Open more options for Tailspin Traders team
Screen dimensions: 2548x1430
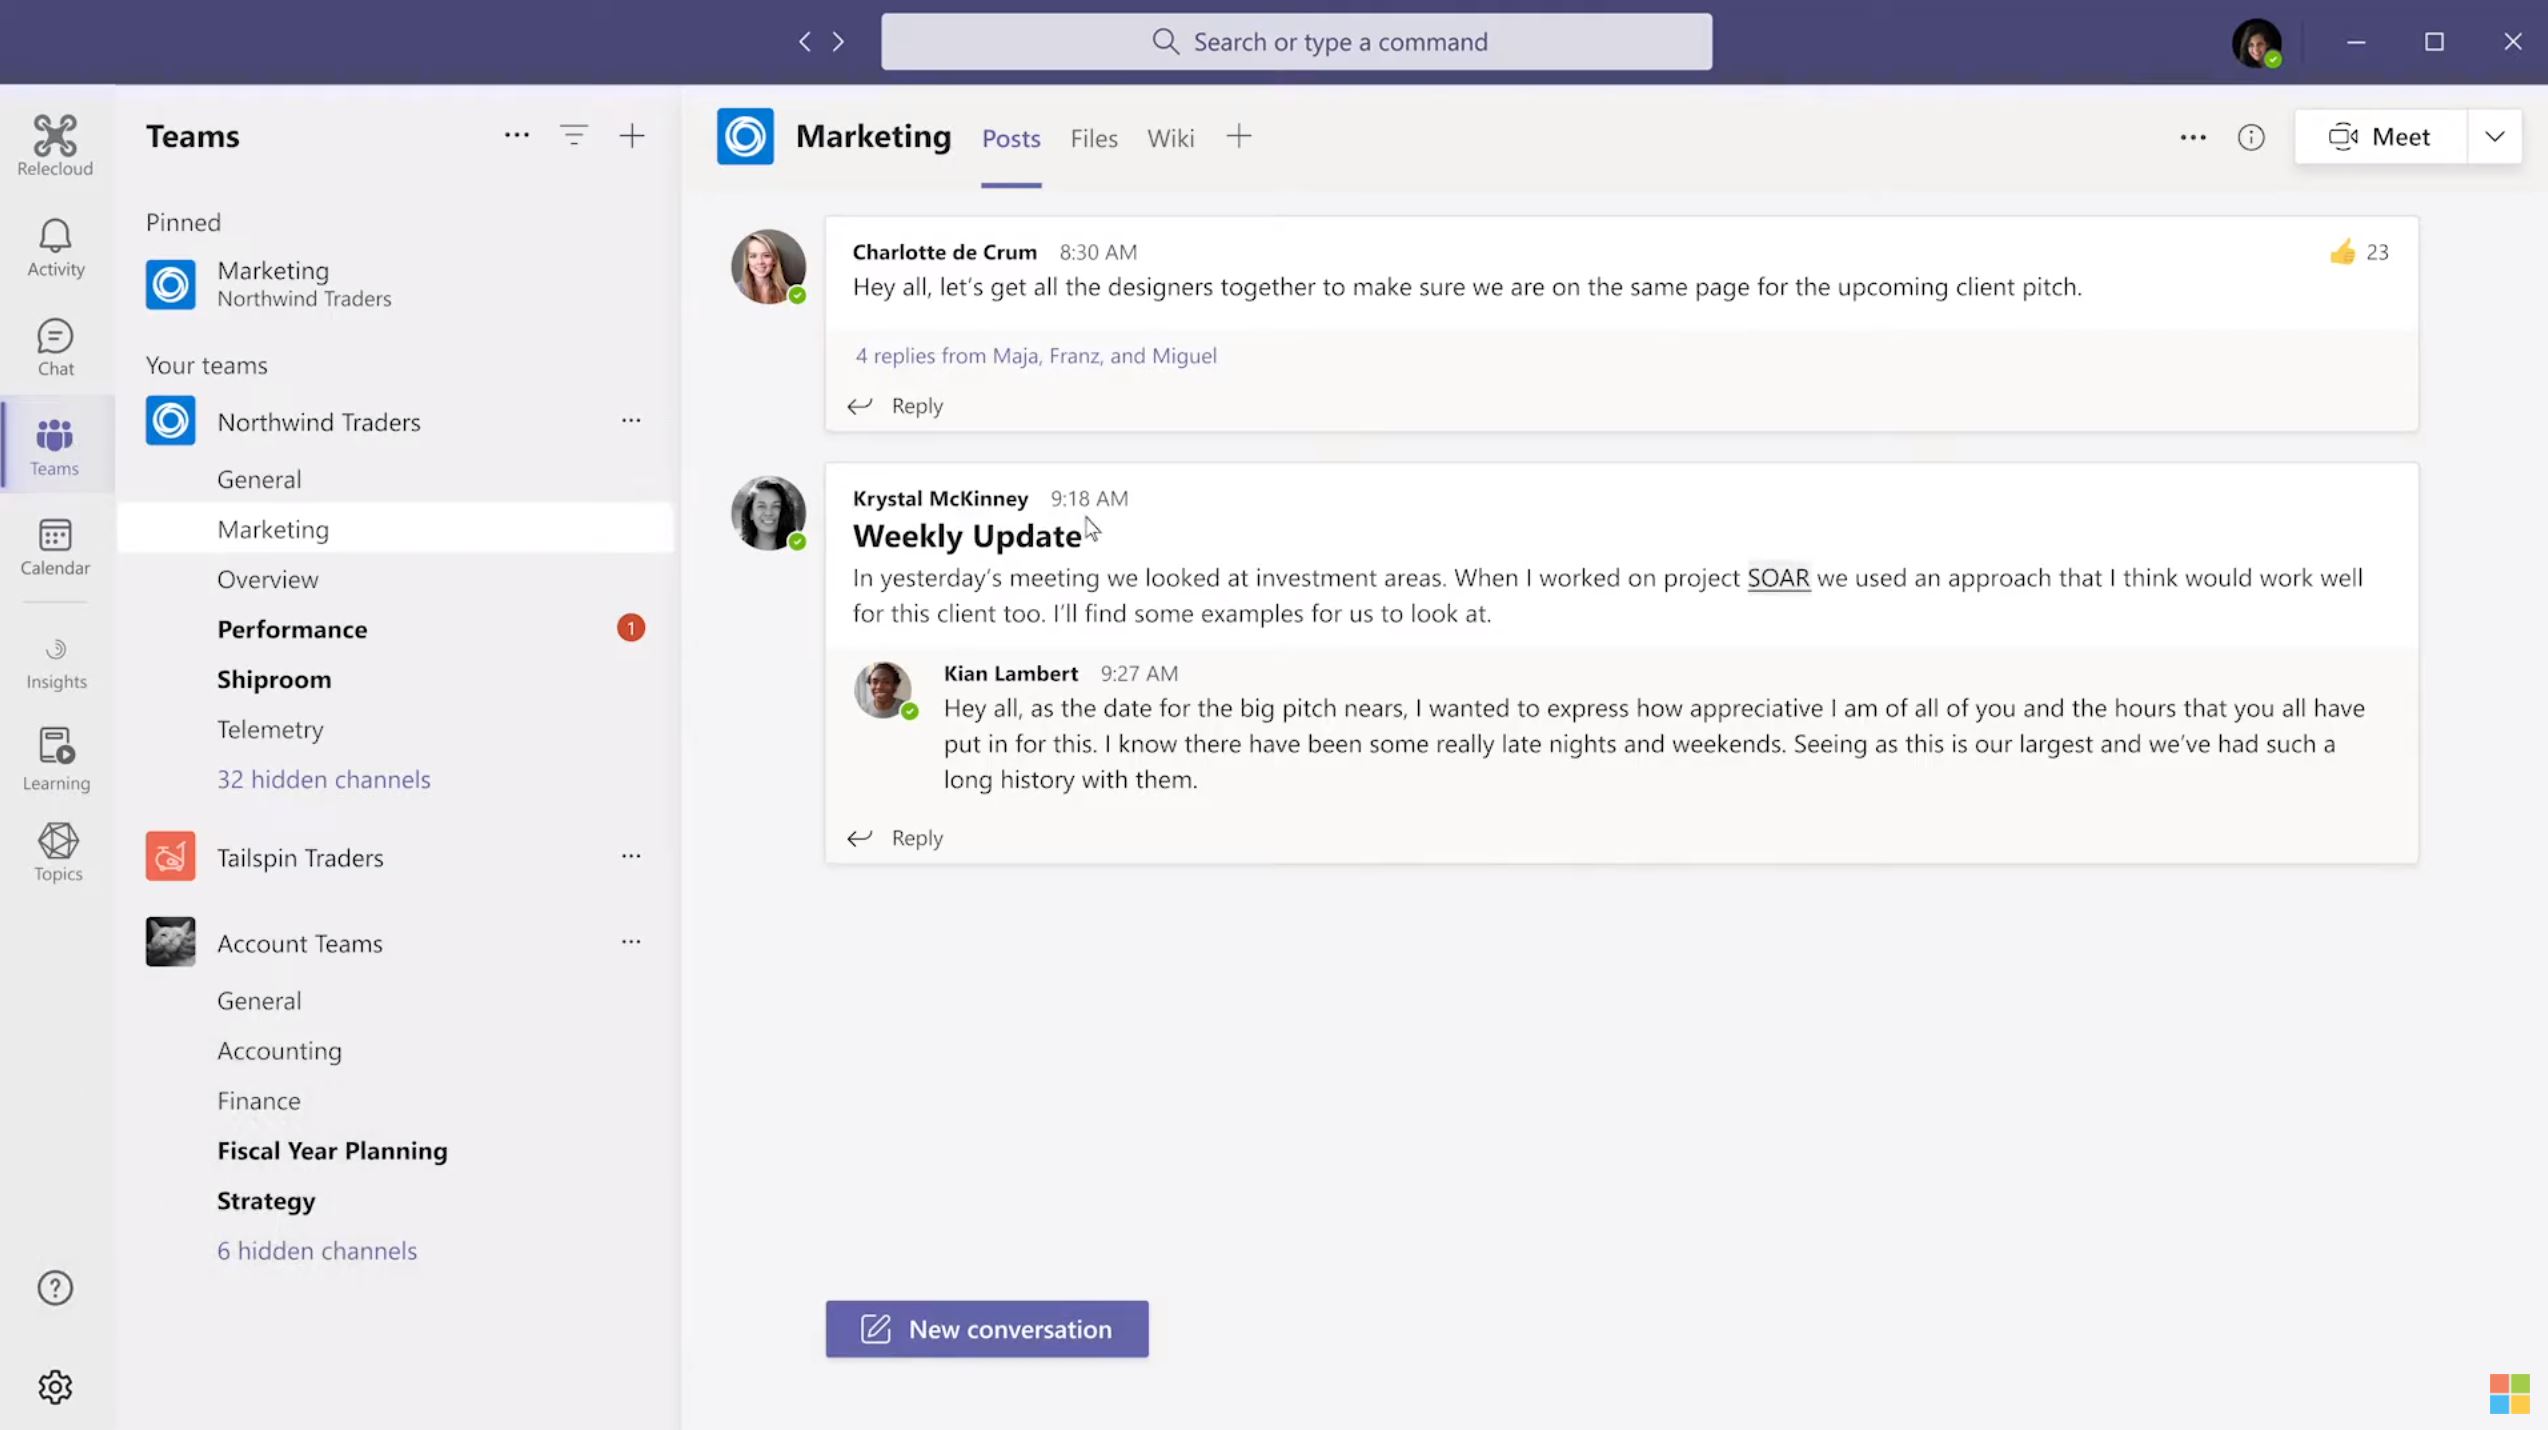point(631,856)
